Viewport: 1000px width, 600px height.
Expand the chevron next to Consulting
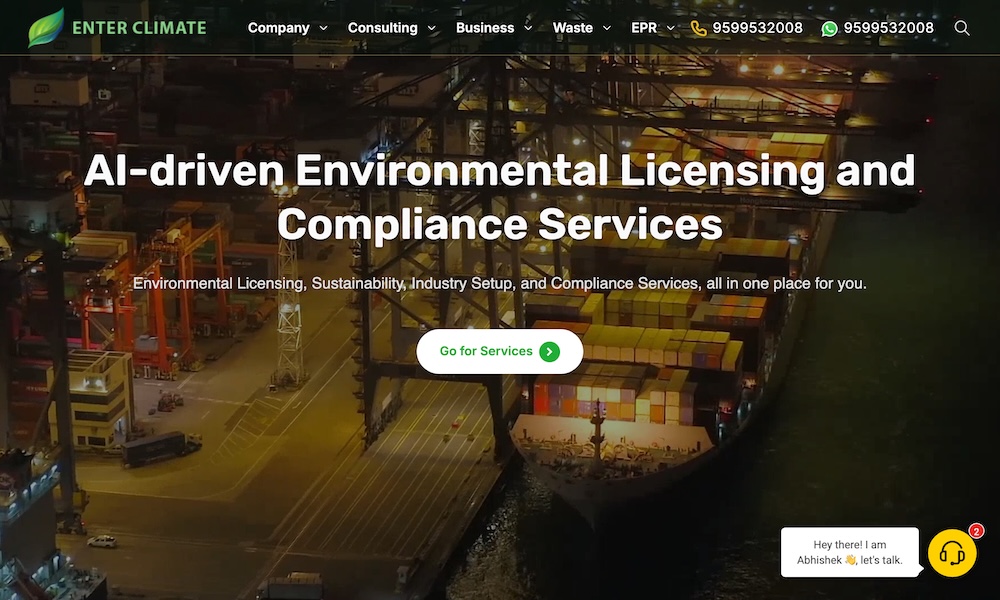432,29
